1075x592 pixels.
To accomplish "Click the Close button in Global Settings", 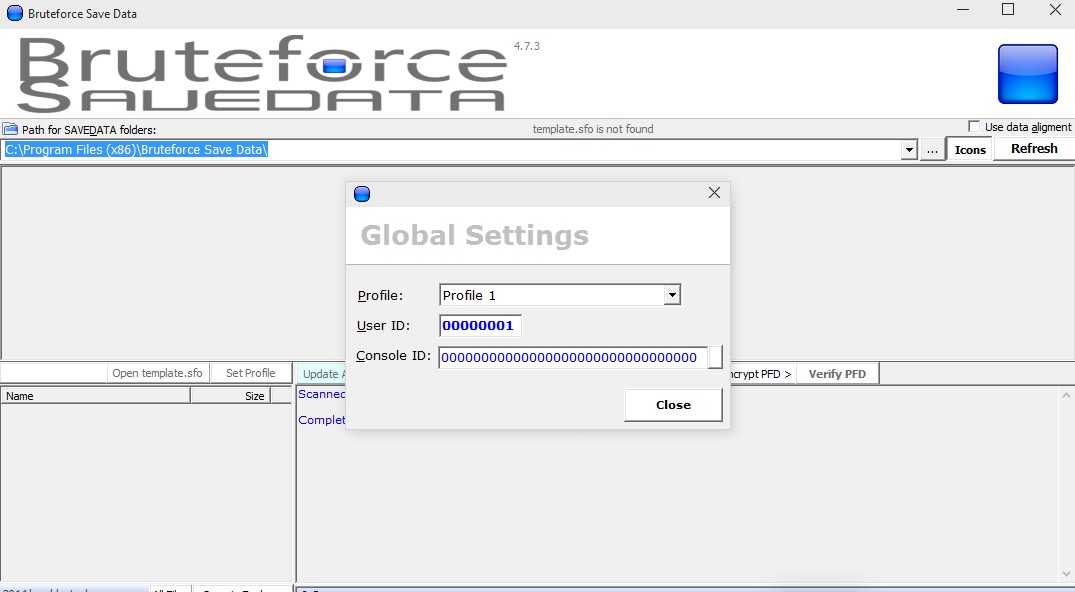I will click(673, 405).
